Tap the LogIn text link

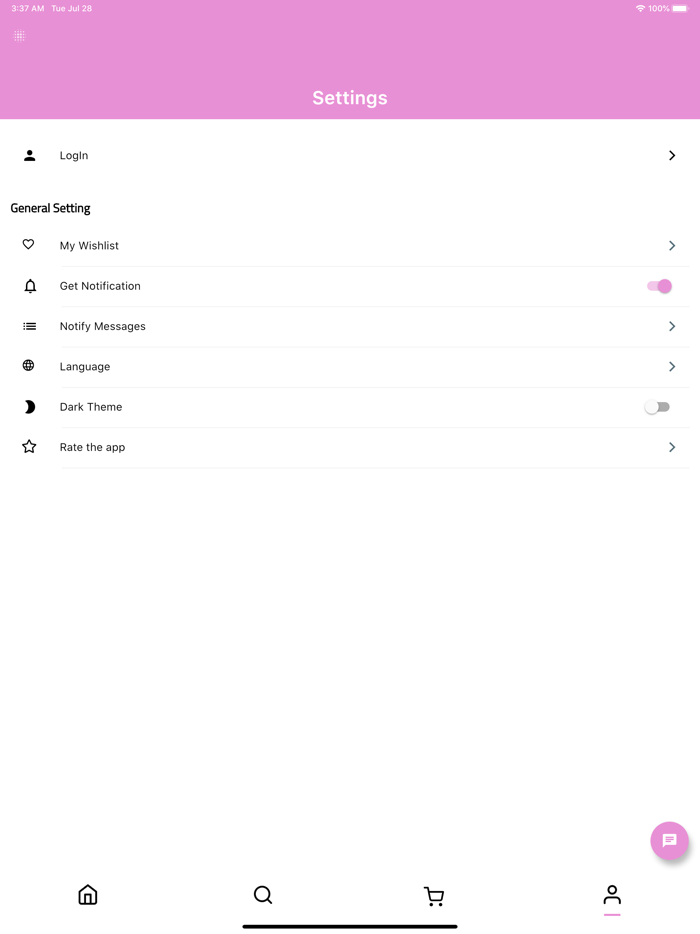74,156
